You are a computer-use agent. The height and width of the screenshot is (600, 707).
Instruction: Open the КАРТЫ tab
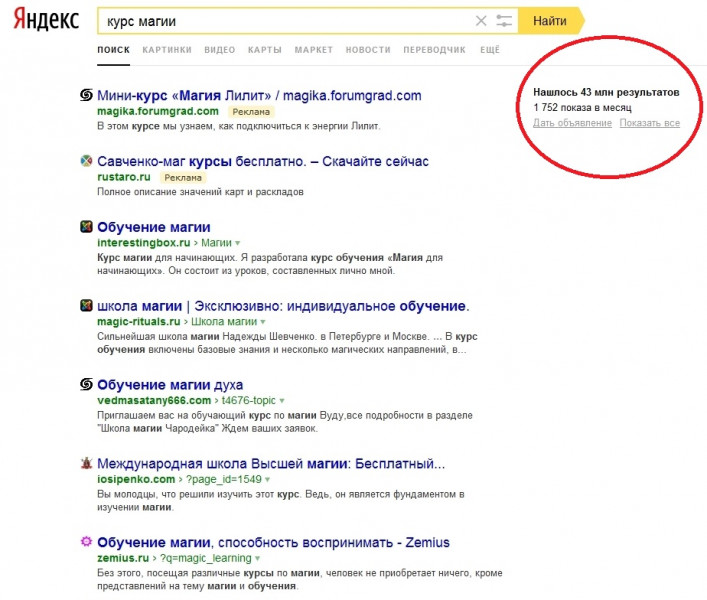point(265,50)
